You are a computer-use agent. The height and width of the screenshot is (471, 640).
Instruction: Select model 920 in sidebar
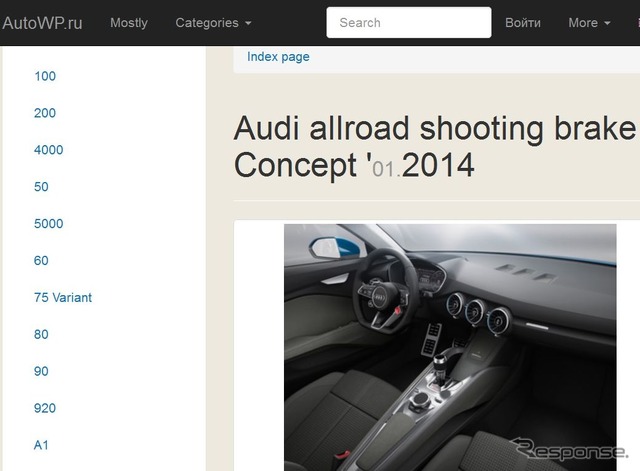[45, 408]
